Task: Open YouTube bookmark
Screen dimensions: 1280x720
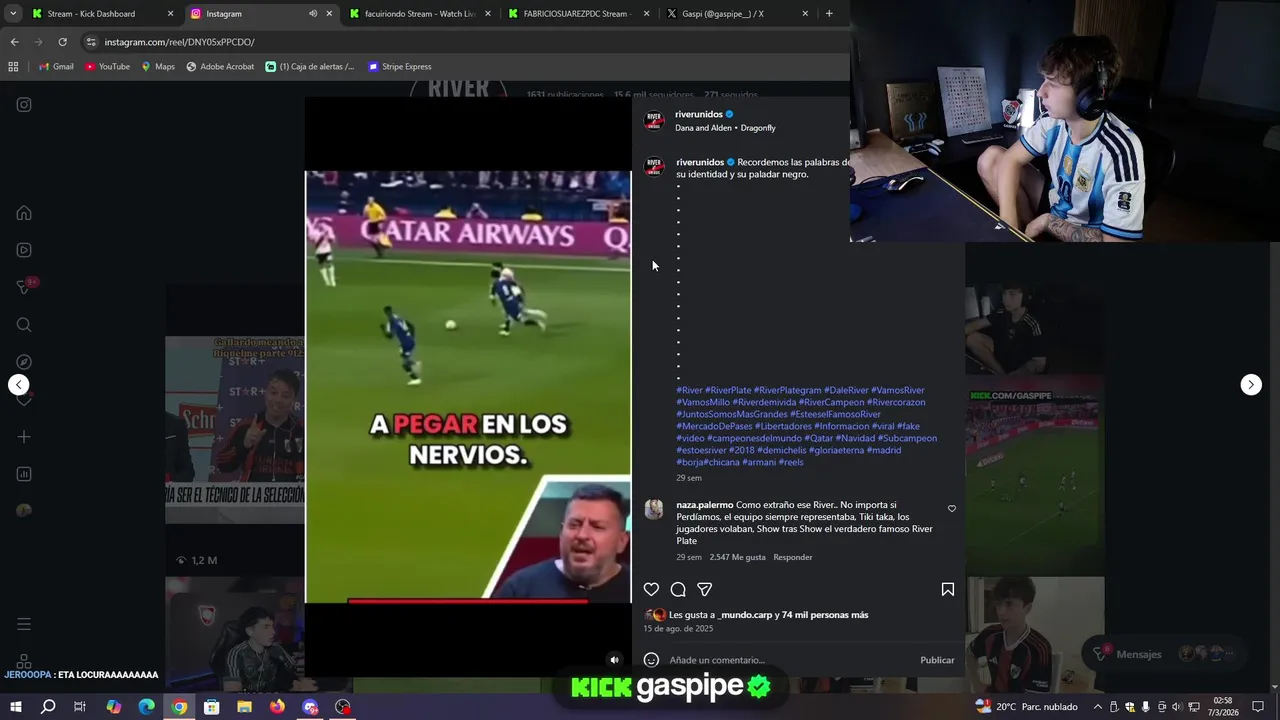Action: coord(107,67)
